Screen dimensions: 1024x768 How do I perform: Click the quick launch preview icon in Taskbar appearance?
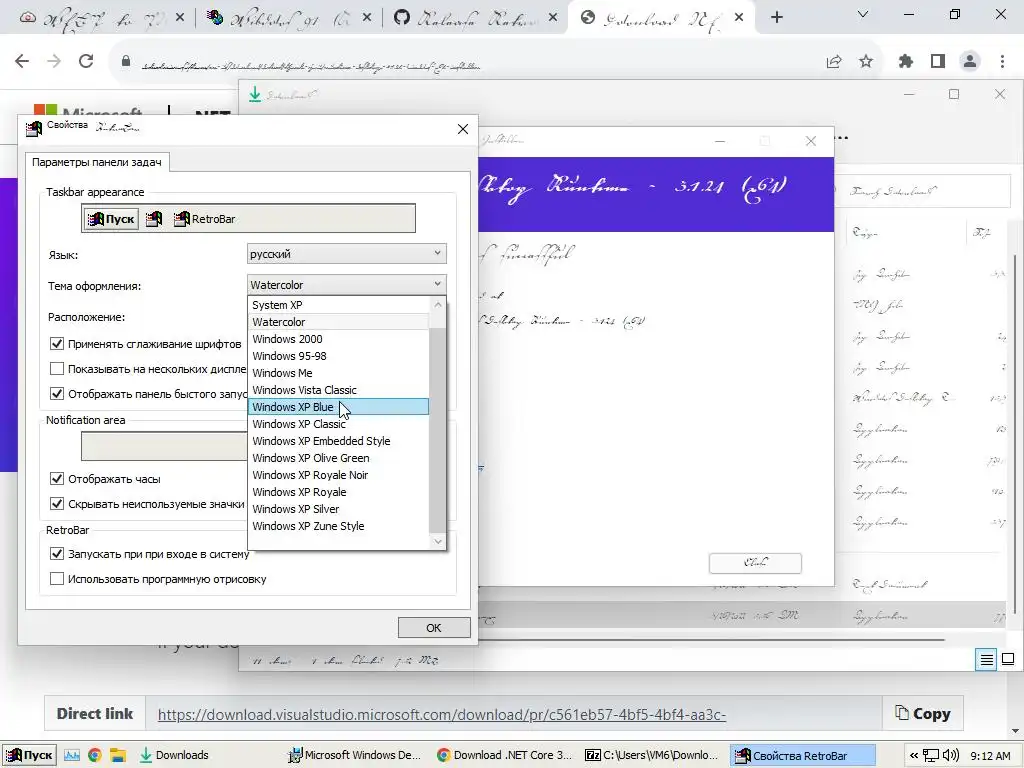click(154, 219)
